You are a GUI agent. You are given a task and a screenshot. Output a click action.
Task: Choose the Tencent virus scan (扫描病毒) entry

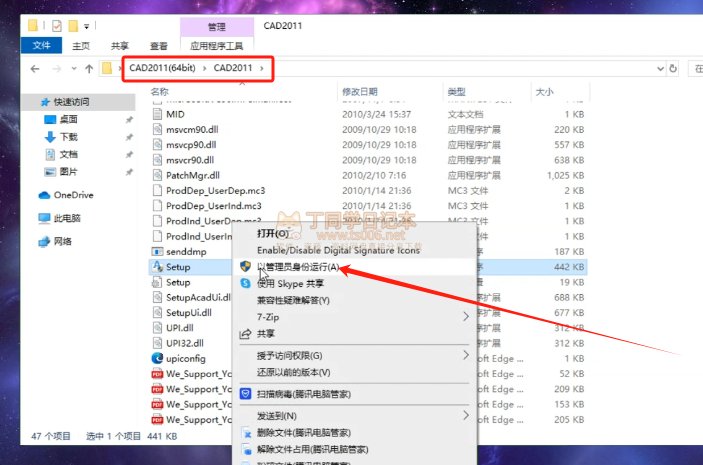(x=304, y=394)
